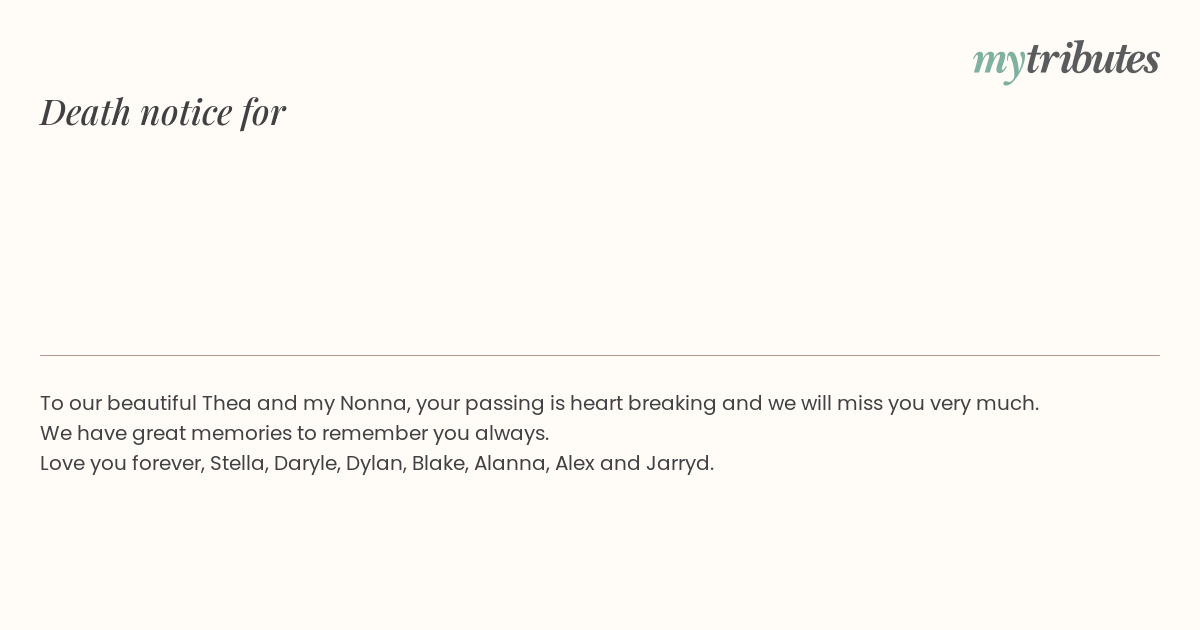This screenshot has height=630, width=1200.
Task: Click the horizontal divider line
Action: [600, 355]
